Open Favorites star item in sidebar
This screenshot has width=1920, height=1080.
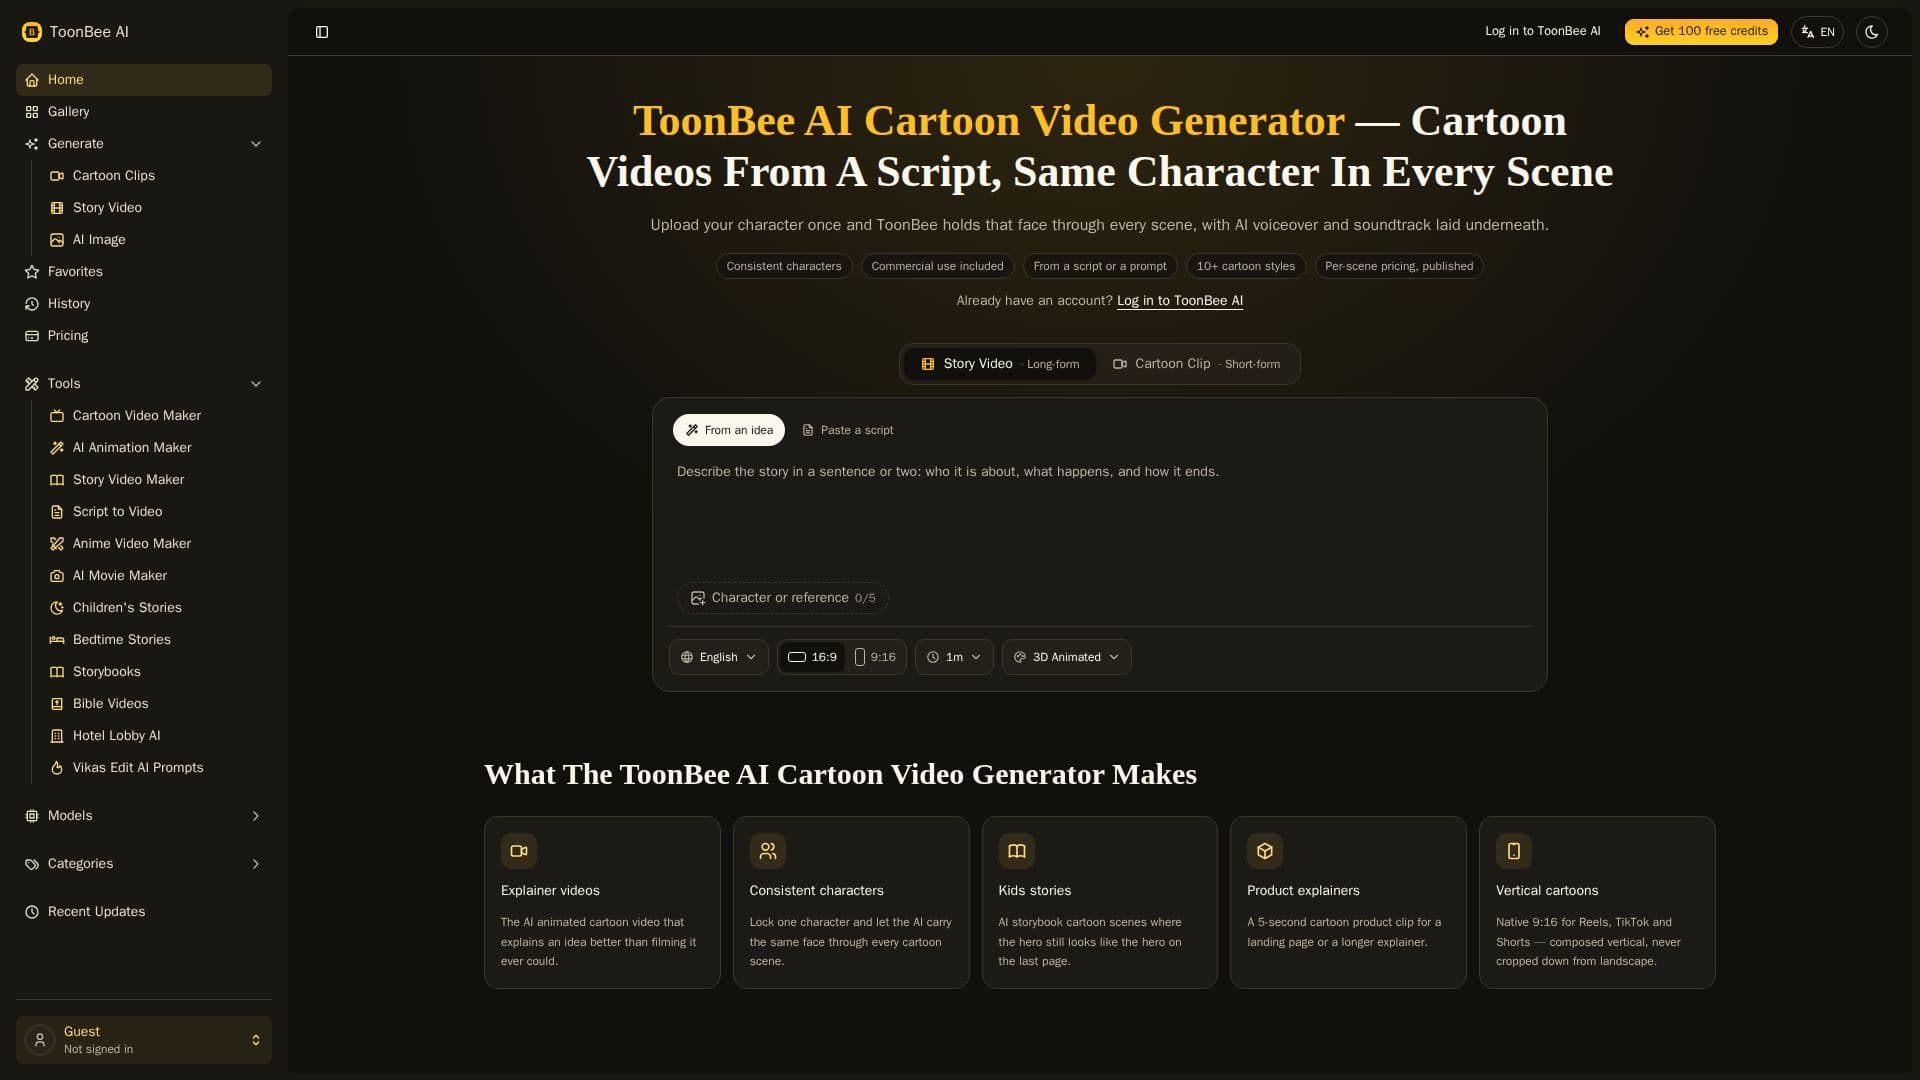(x=144, y=272)
